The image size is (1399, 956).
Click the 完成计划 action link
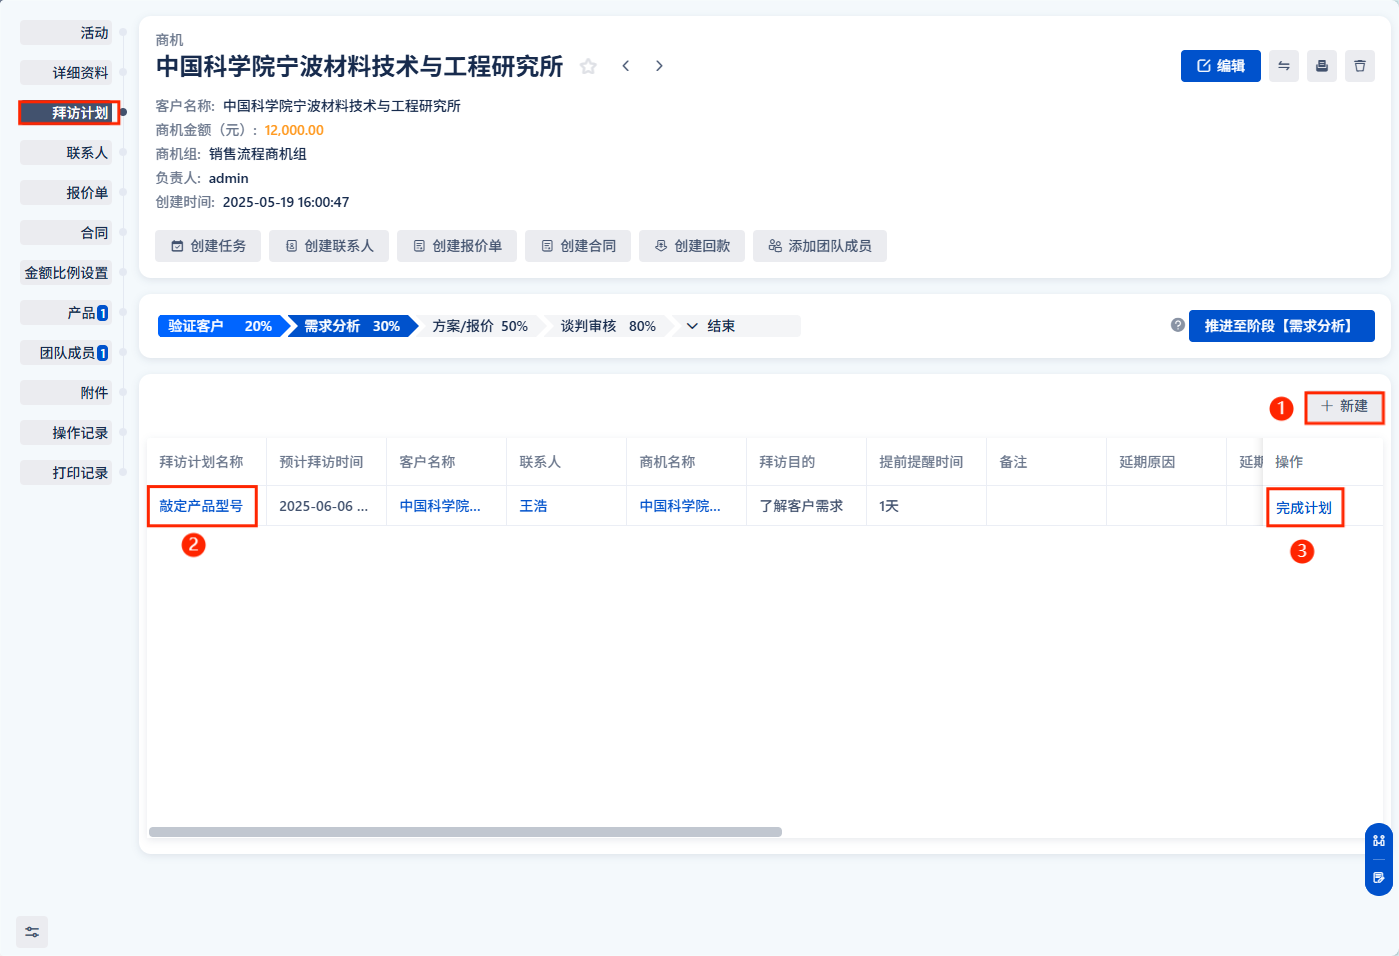(1304, 508)
